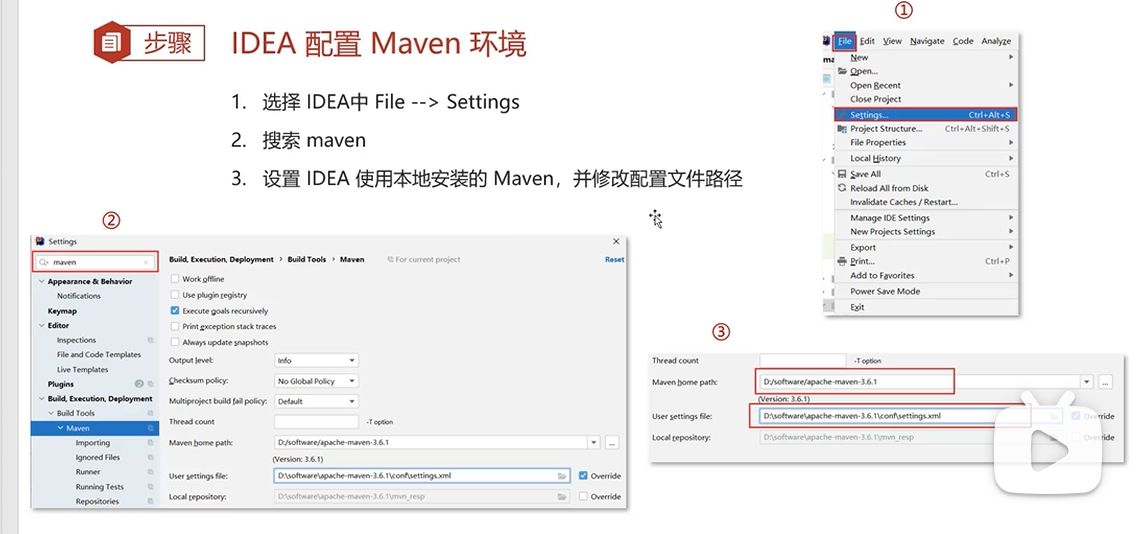1137x534 pixels.
Task: Choose Settings... from the File menu
Action: [x=926, y=115]
